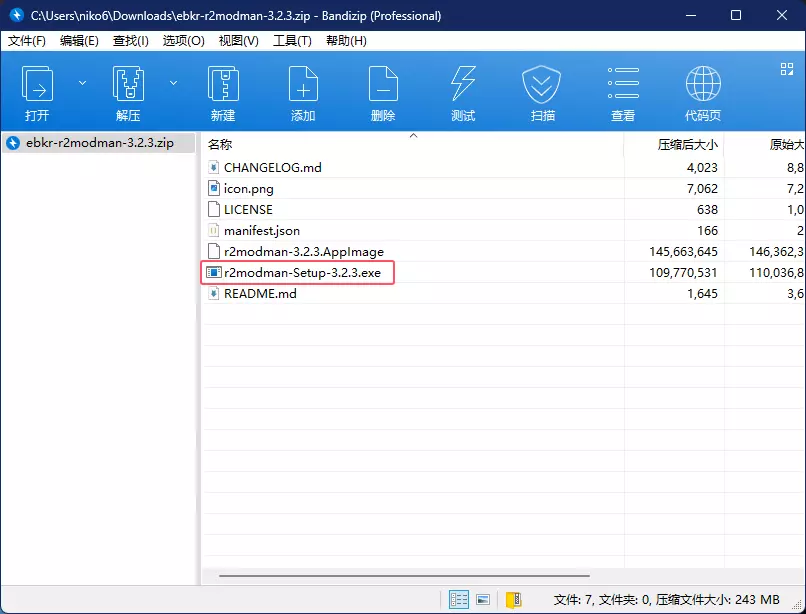Click compressed size 638 of LICENSE
806x614 pixels.
707,210
